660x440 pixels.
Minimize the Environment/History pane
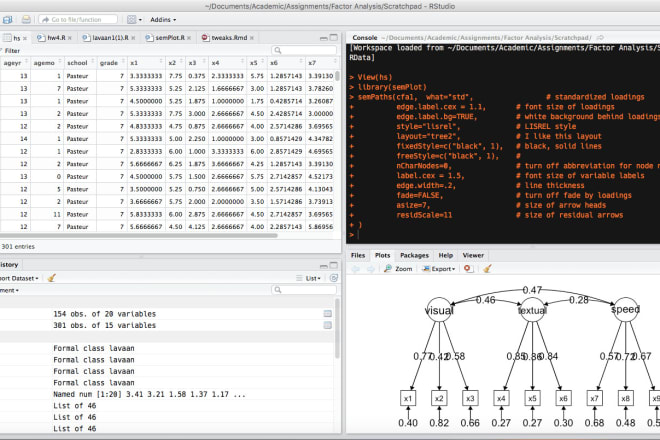coord(323,265)
